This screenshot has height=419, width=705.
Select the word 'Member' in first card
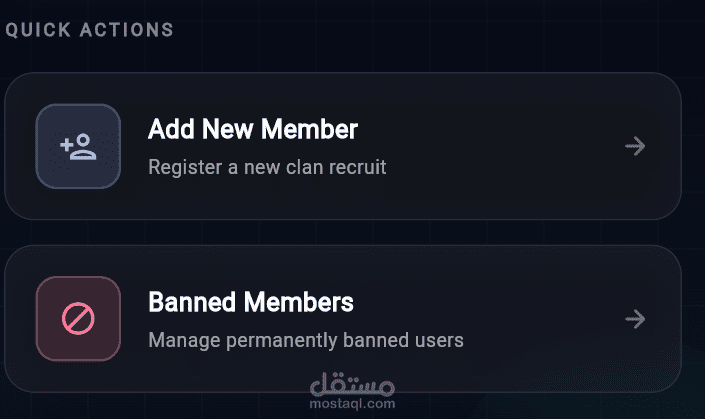[312, 129]
